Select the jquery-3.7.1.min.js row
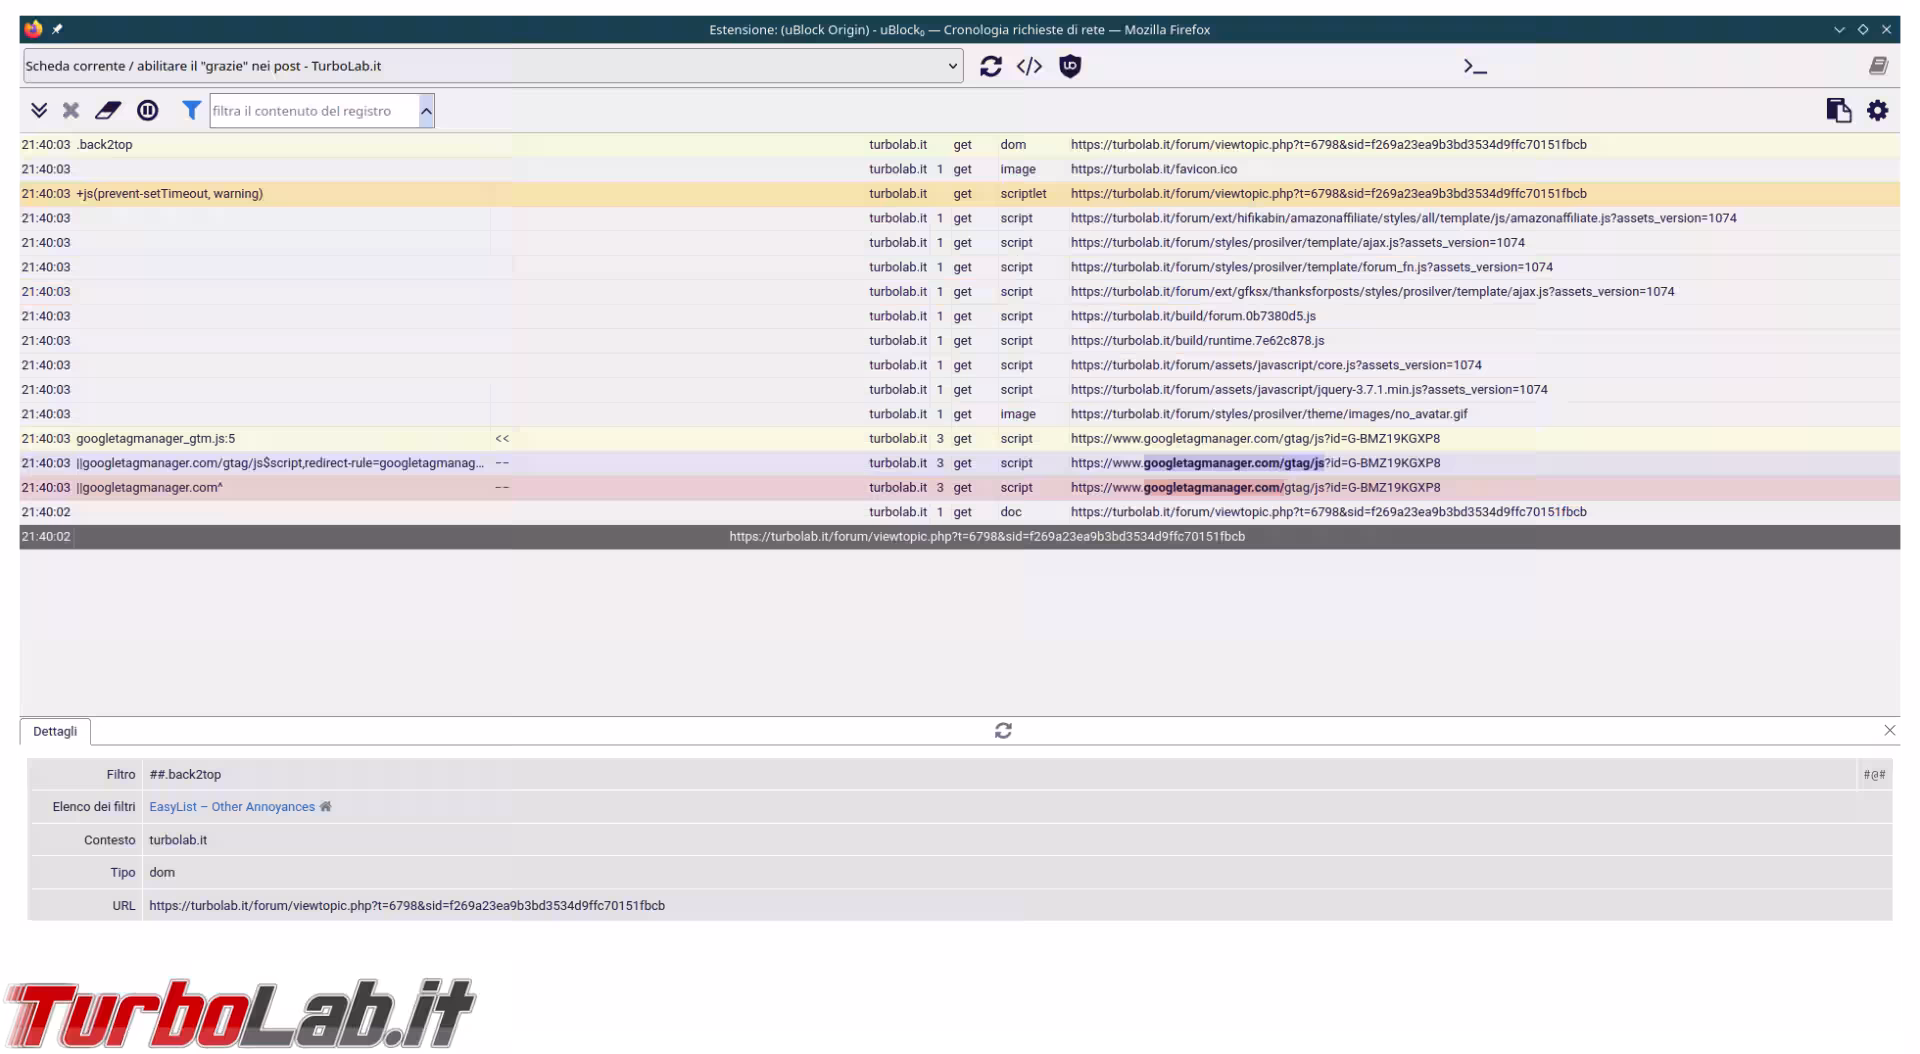Viewport: 1920px width, 1054px height. [960, 390]
